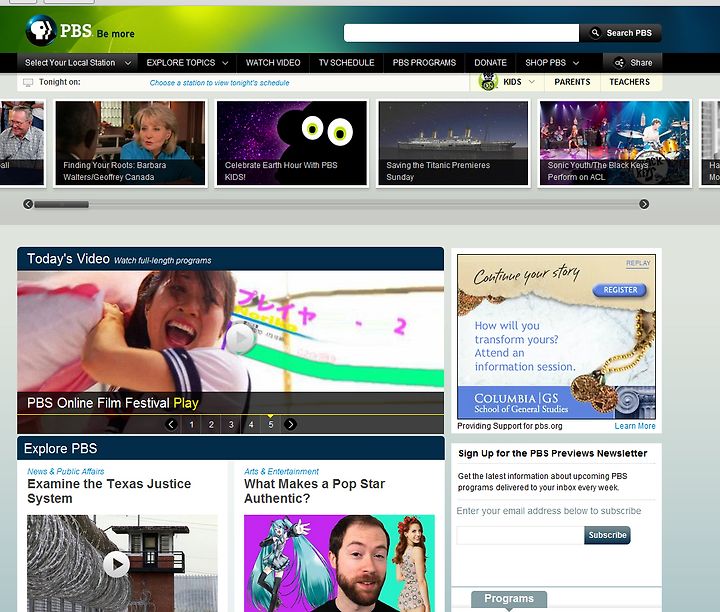
Task: Select video slide 4
Action: coord(251,425)
